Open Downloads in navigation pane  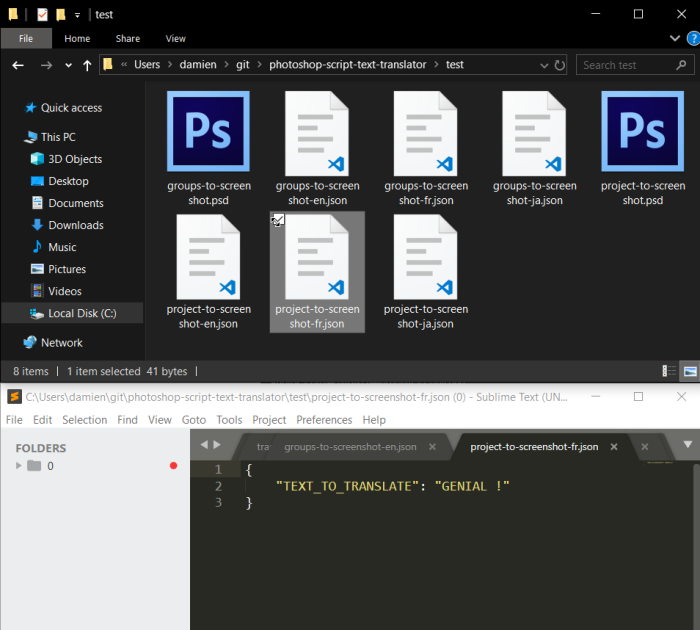point(67,225)
